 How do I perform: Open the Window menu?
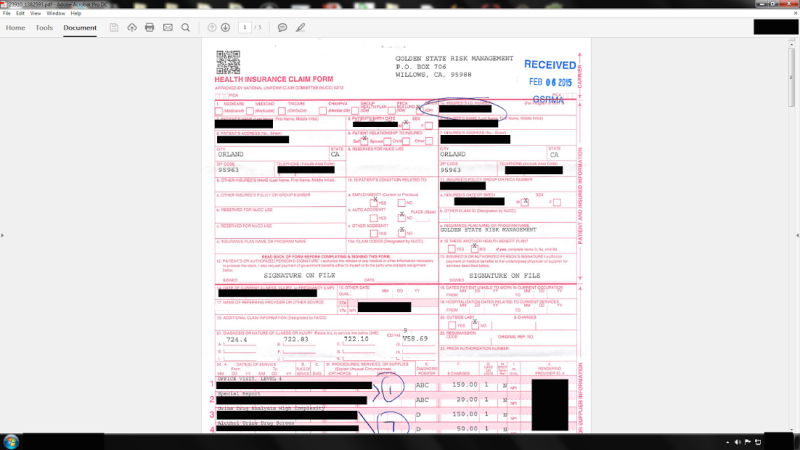click(53, 13)
